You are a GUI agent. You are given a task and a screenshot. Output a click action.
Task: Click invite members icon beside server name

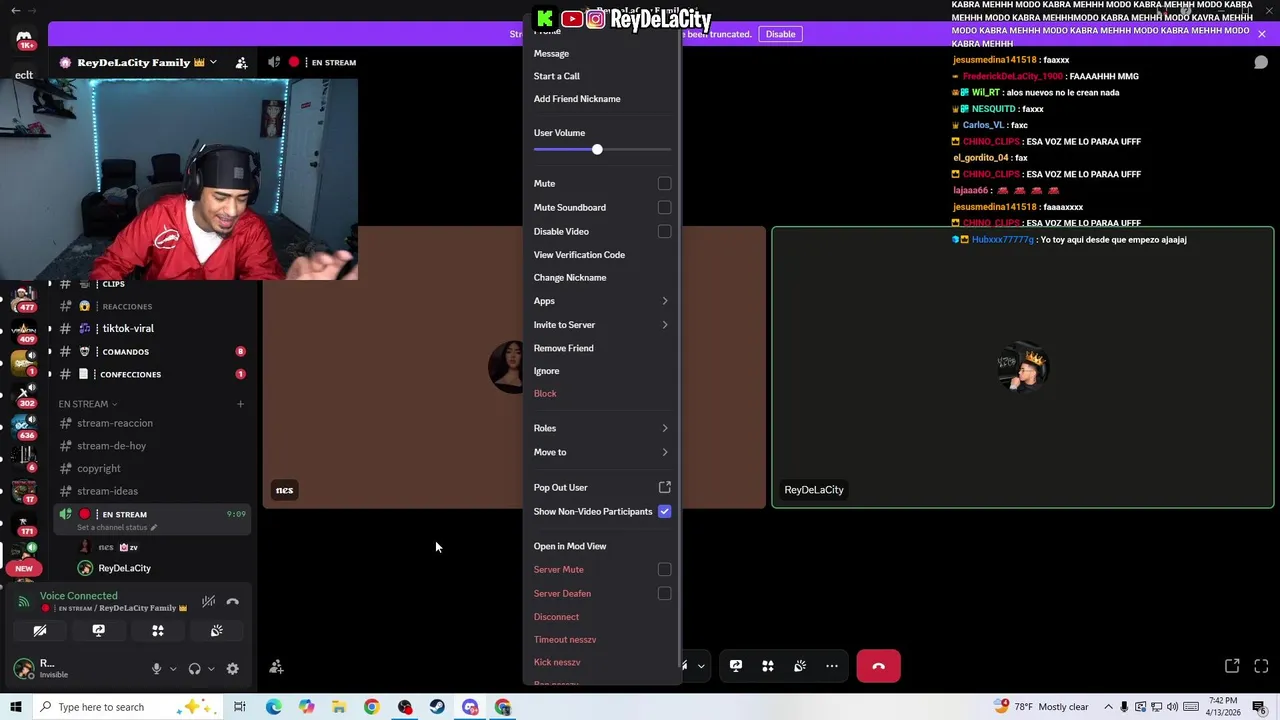click(x=241, y=62)
